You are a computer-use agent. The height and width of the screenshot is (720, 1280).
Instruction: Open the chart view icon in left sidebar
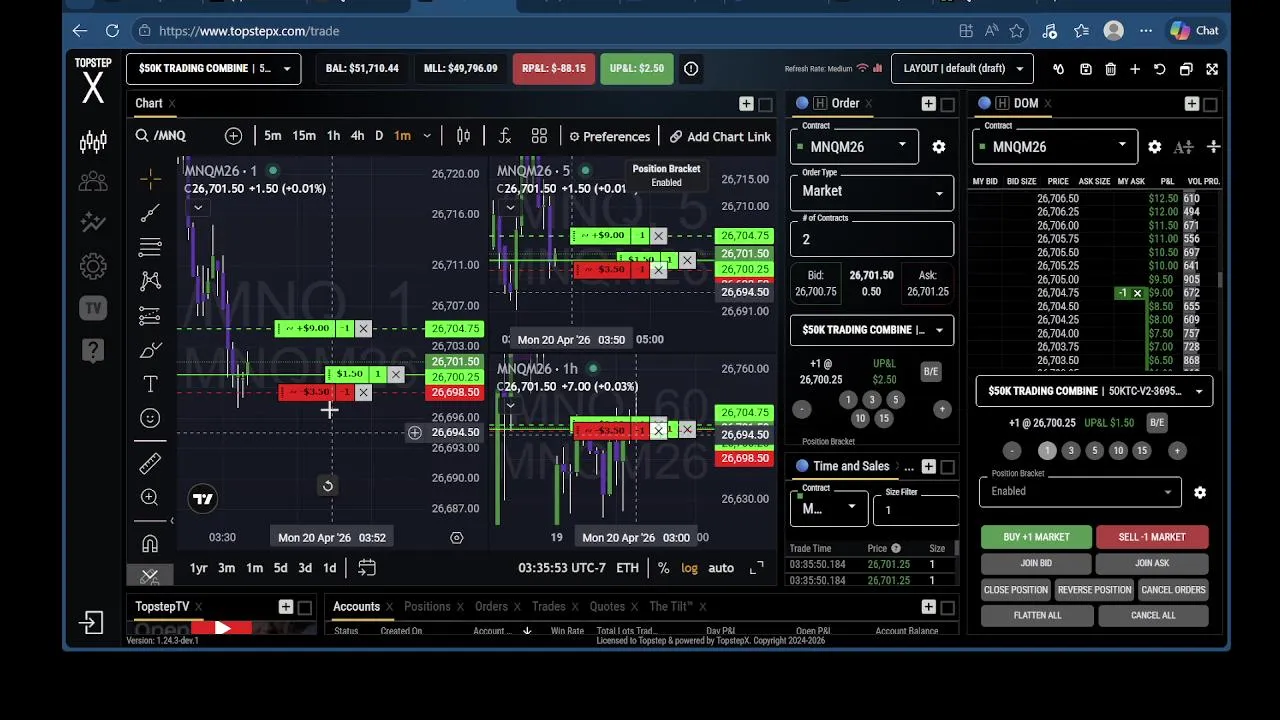click(x=93, y=142)
